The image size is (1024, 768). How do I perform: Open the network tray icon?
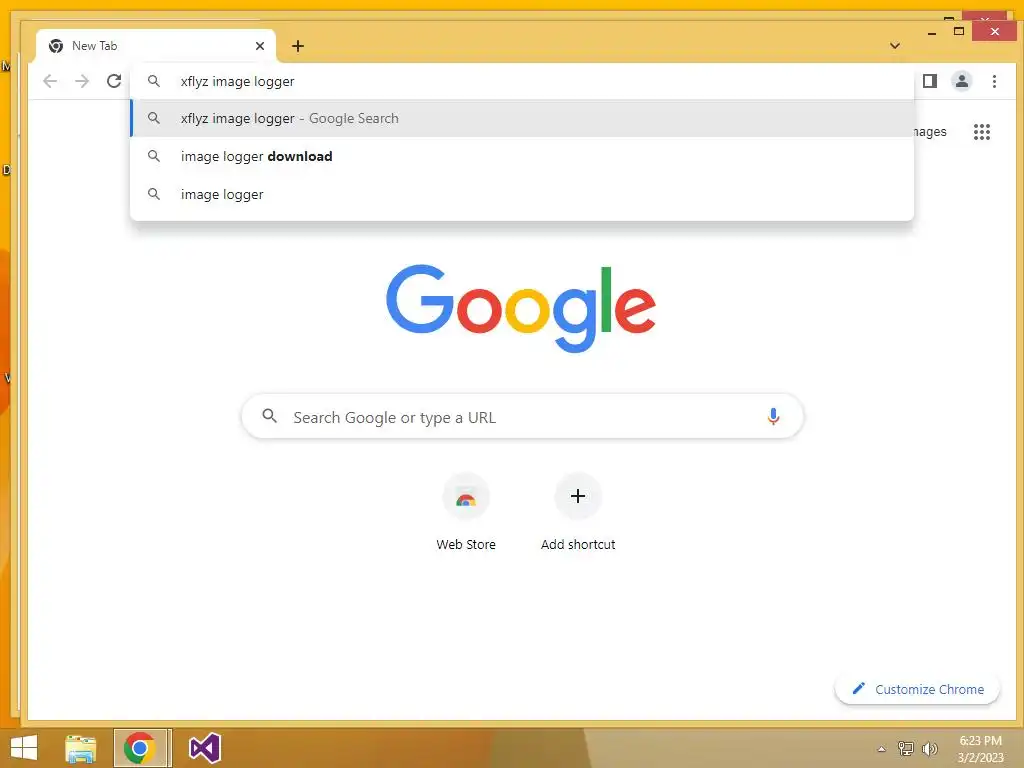[x=905, y=748]
